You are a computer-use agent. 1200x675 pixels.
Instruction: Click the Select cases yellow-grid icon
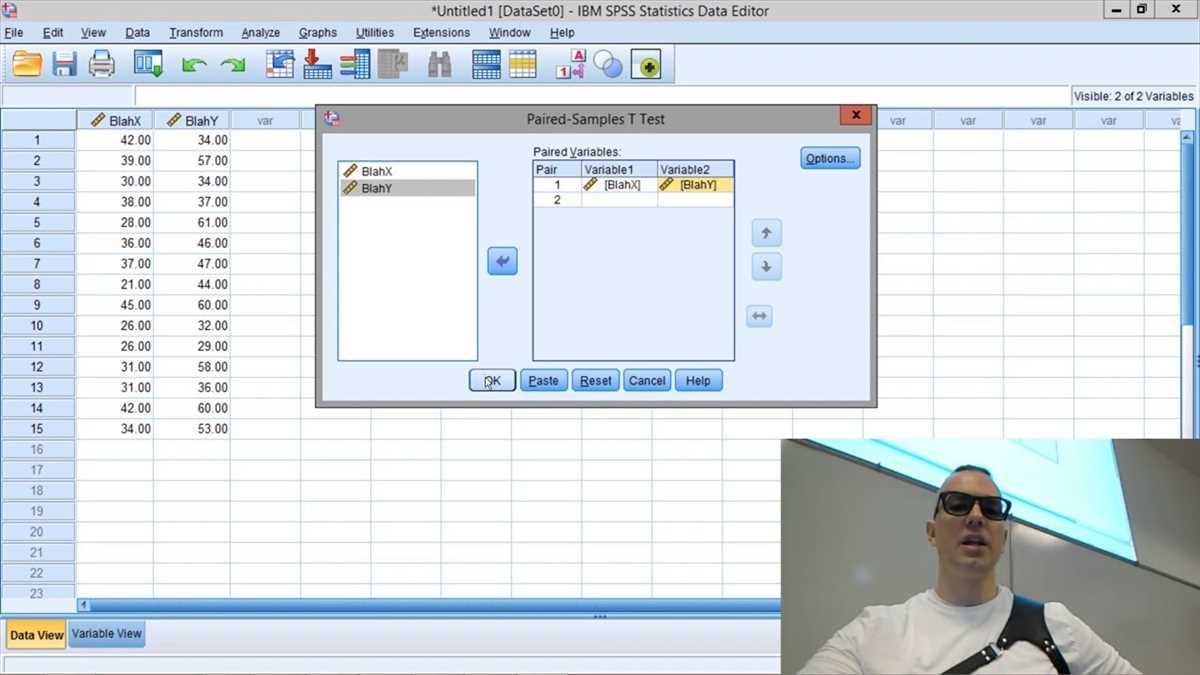[523, 65]
